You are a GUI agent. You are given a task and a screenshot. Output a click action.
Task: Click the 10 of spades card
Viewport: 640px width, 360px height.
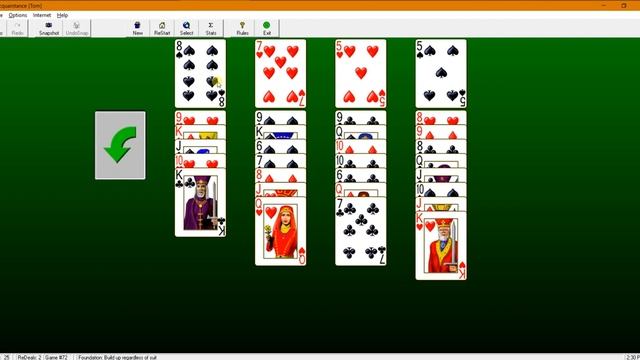(x=441, y=189)
